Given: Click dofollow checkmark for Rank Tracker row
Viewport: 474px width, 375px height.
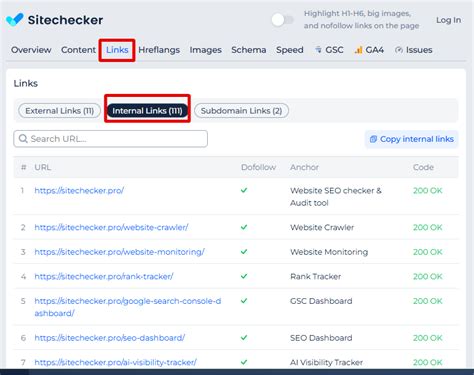Looking at the screenshot, I should (244, 276).
